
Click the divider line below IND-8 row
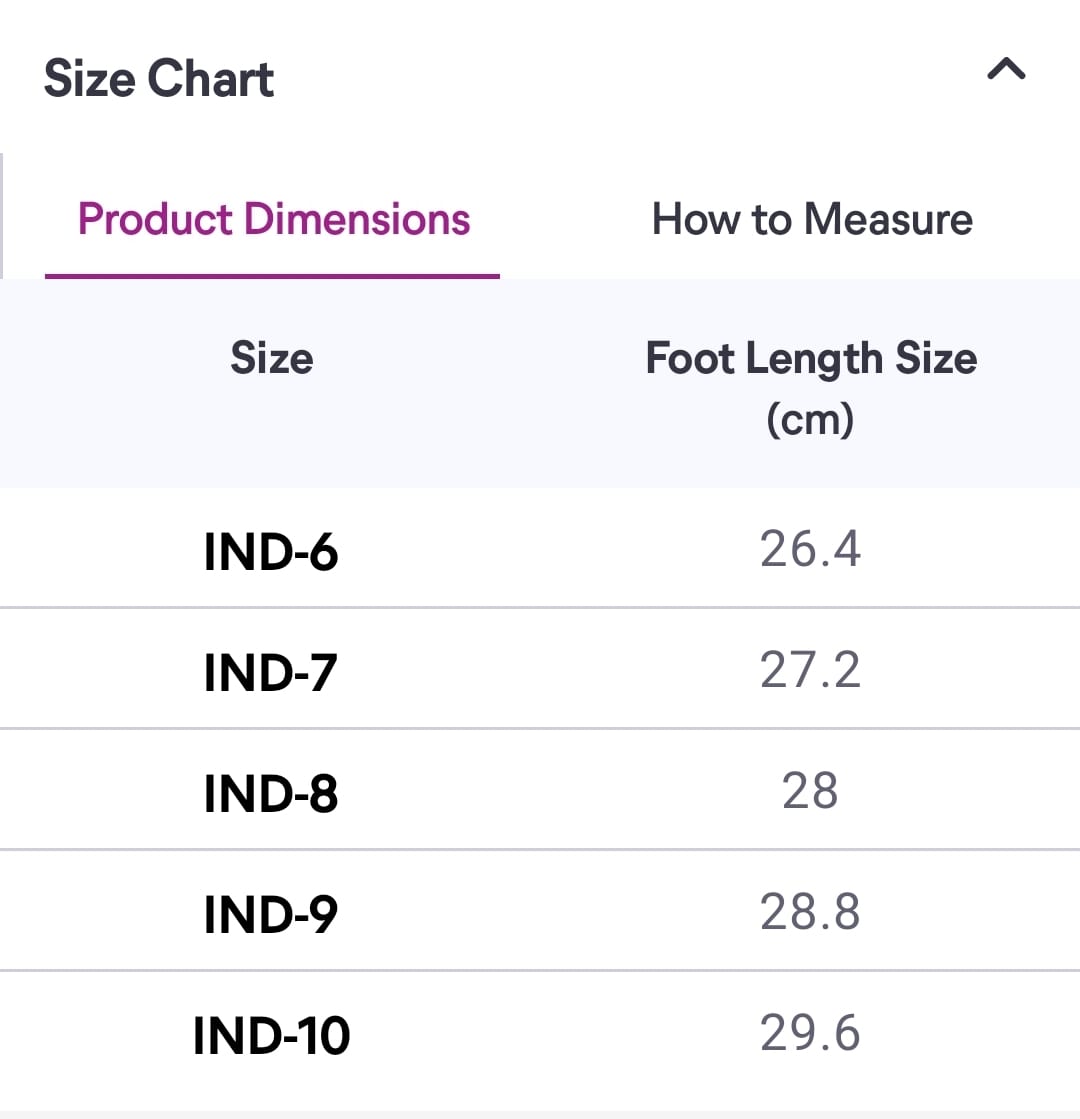pyautogui.click(x=540, y=849)
